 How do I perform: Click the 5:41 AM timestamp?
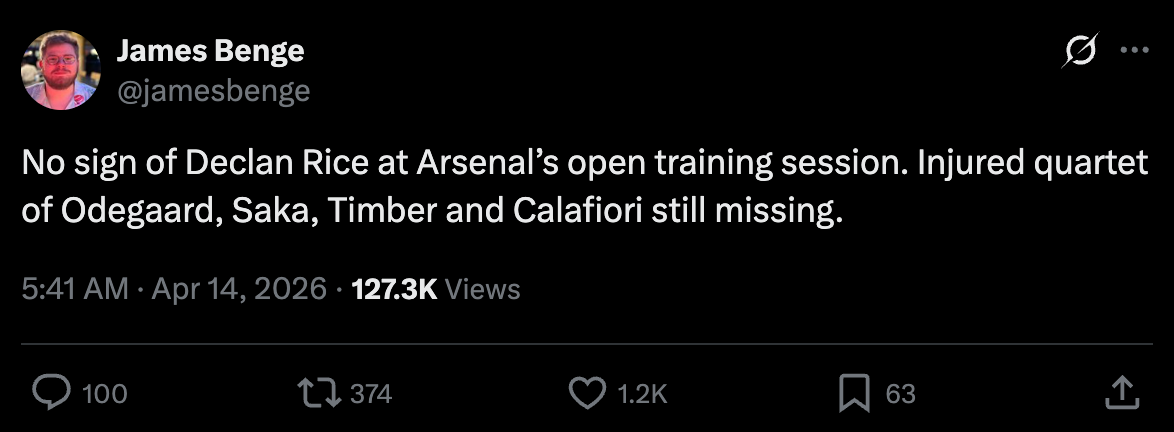pyautogui.click(x=75, y=289)
